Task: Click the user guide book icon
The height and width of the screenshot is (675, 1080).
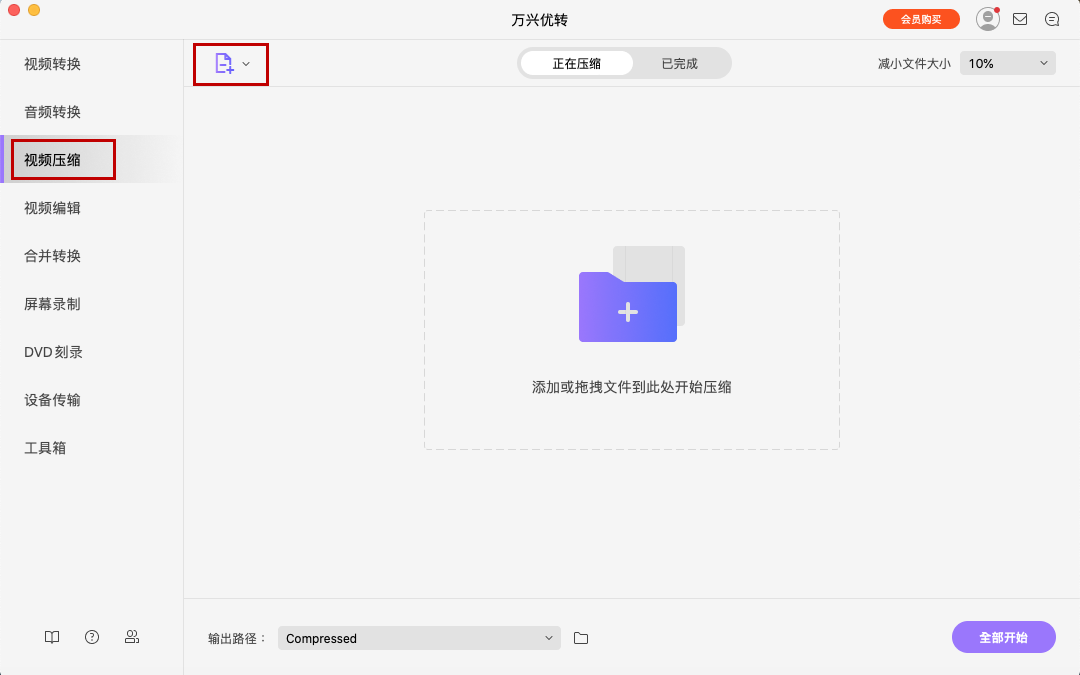Action: [x=51, y=637]
